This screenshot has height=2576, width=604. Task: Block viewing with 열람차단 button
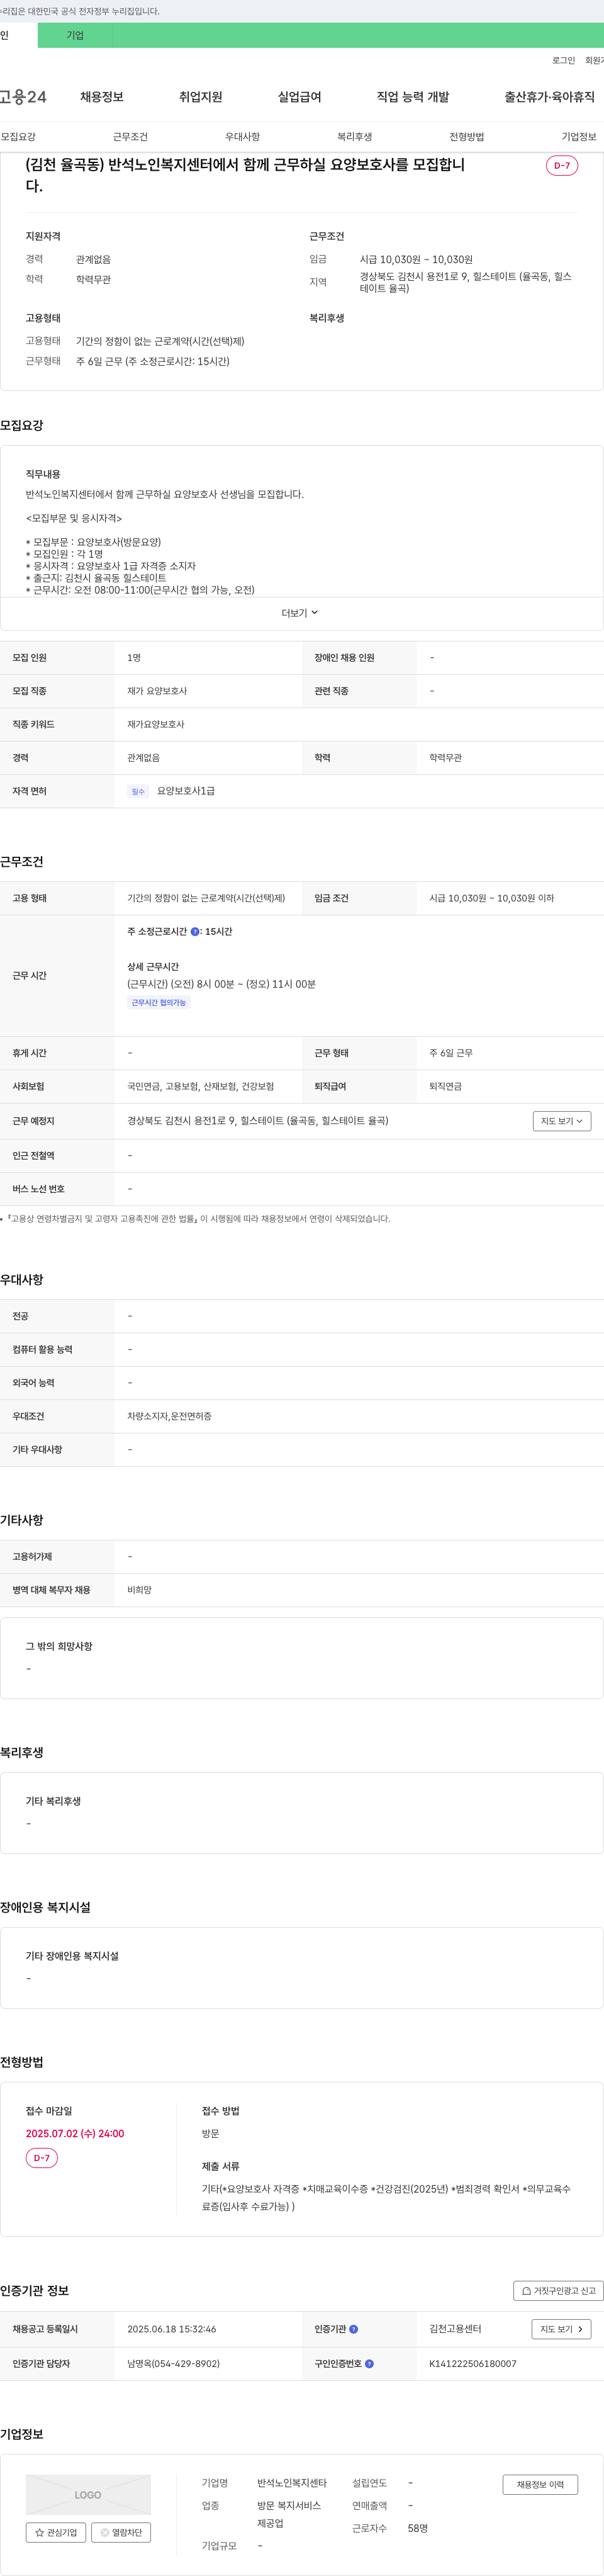[x=121, y=2532]
